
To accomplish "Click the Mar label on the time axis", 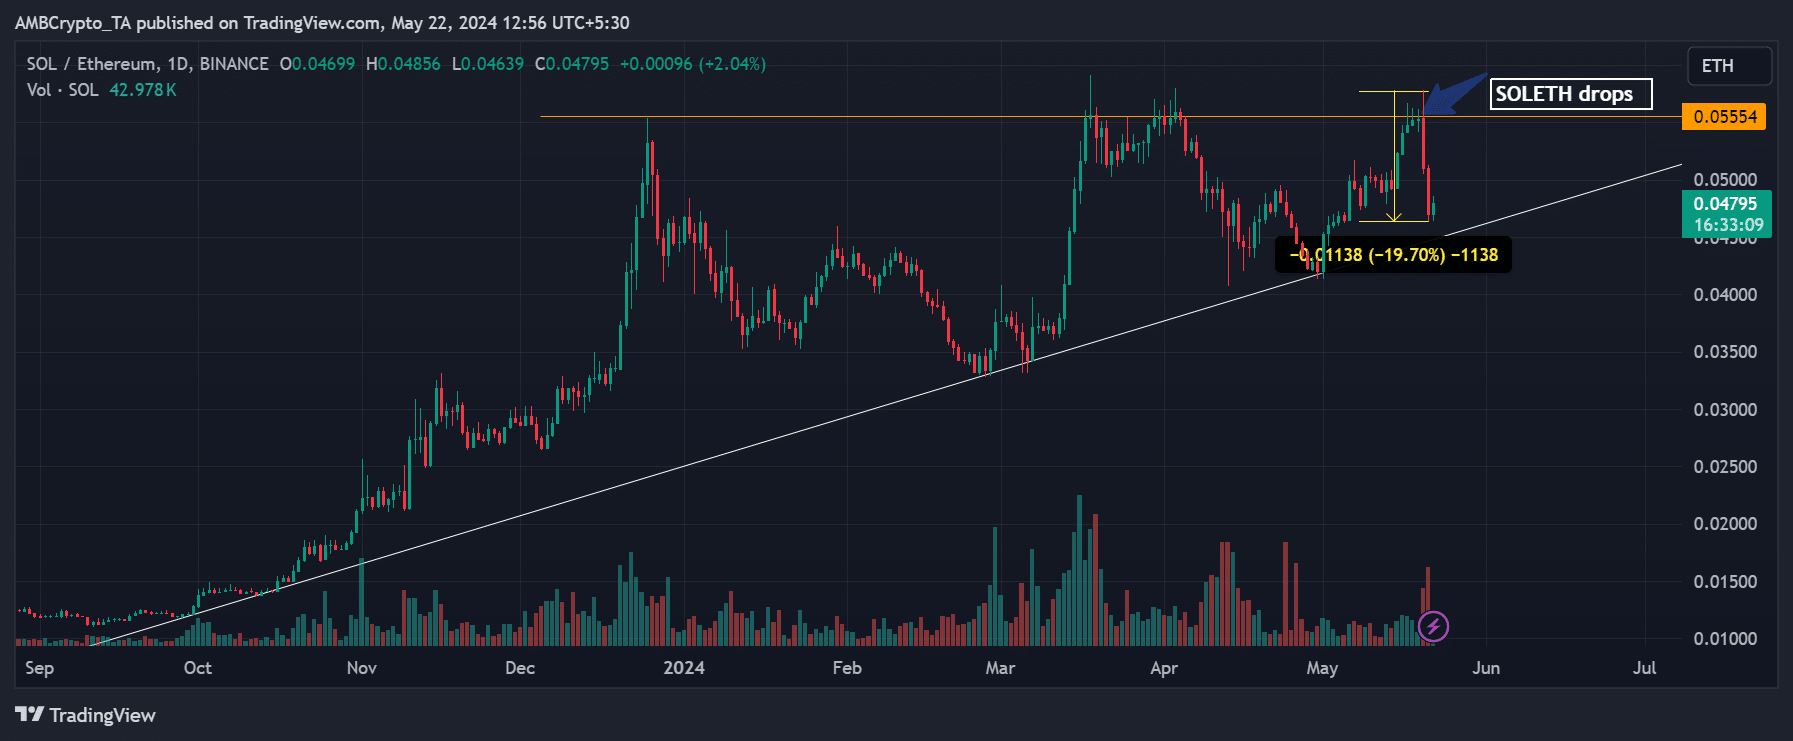I will pos(1000,668).
